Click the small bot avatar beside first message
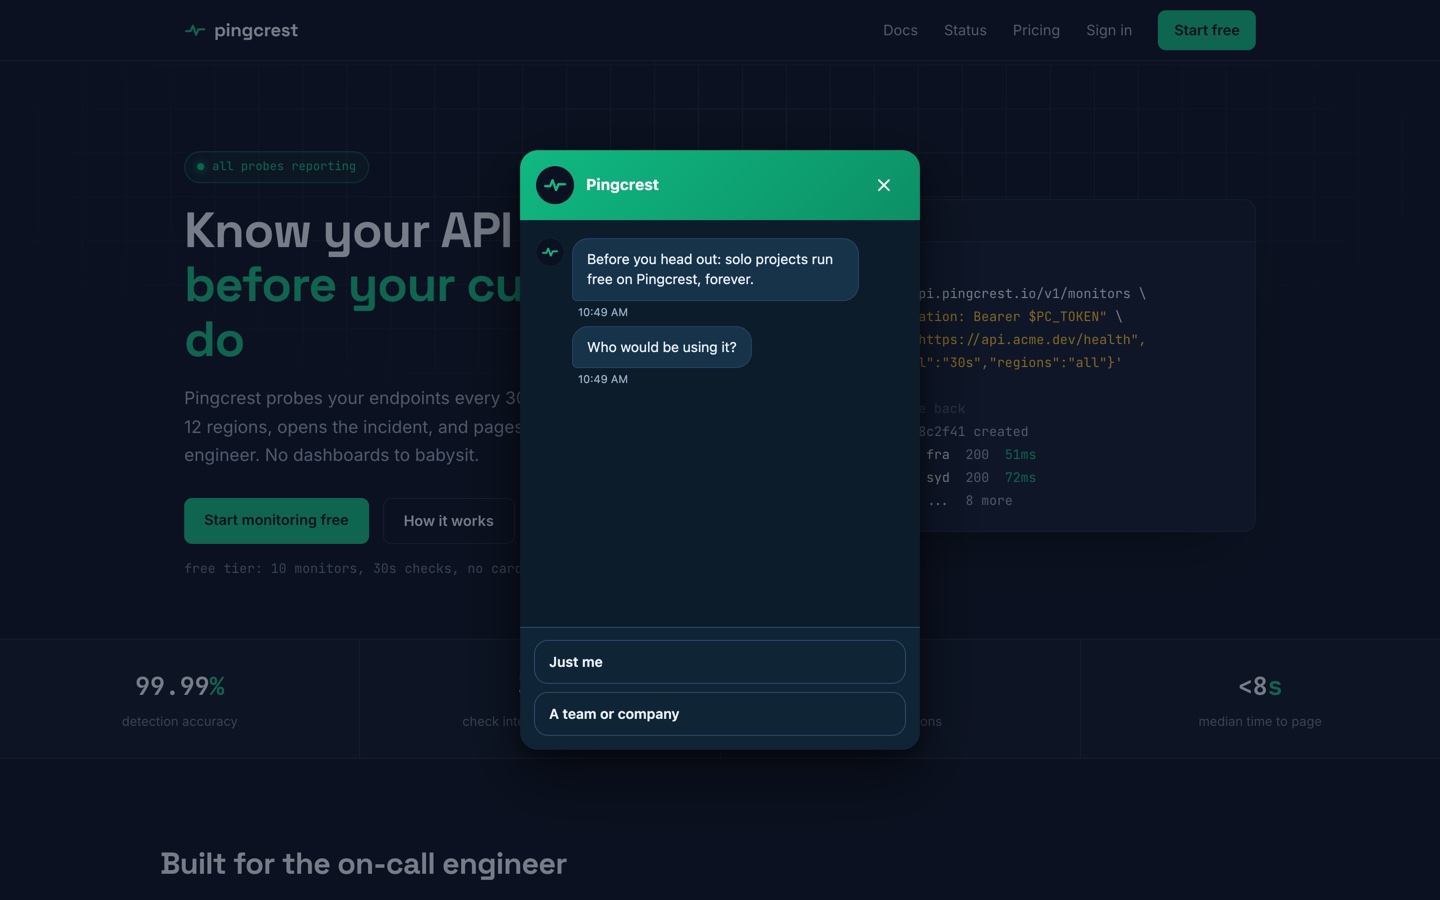Image resolution: width=1440 pixels, height=900 pixels. [550, 252]
